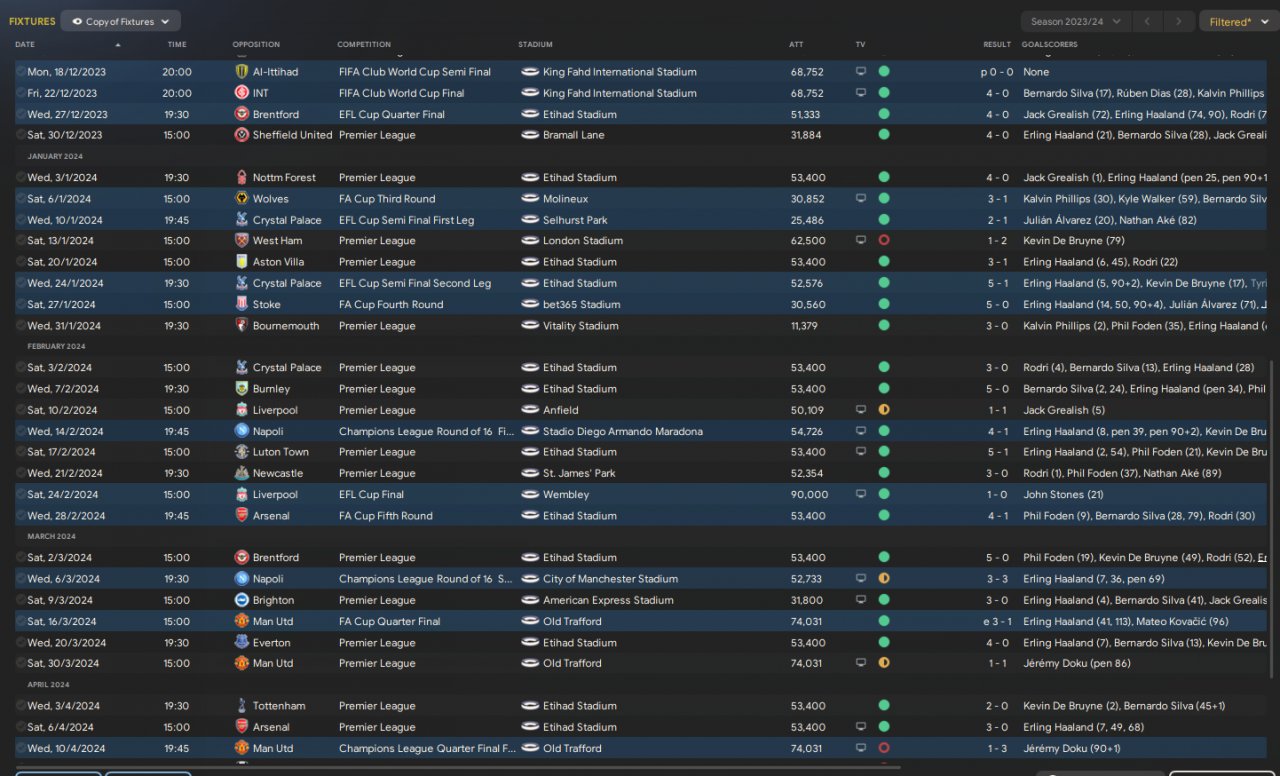Click the TV icon in the Al-Ittihad row
This screenshot has height=776, width=1280.
pos(860,72)
